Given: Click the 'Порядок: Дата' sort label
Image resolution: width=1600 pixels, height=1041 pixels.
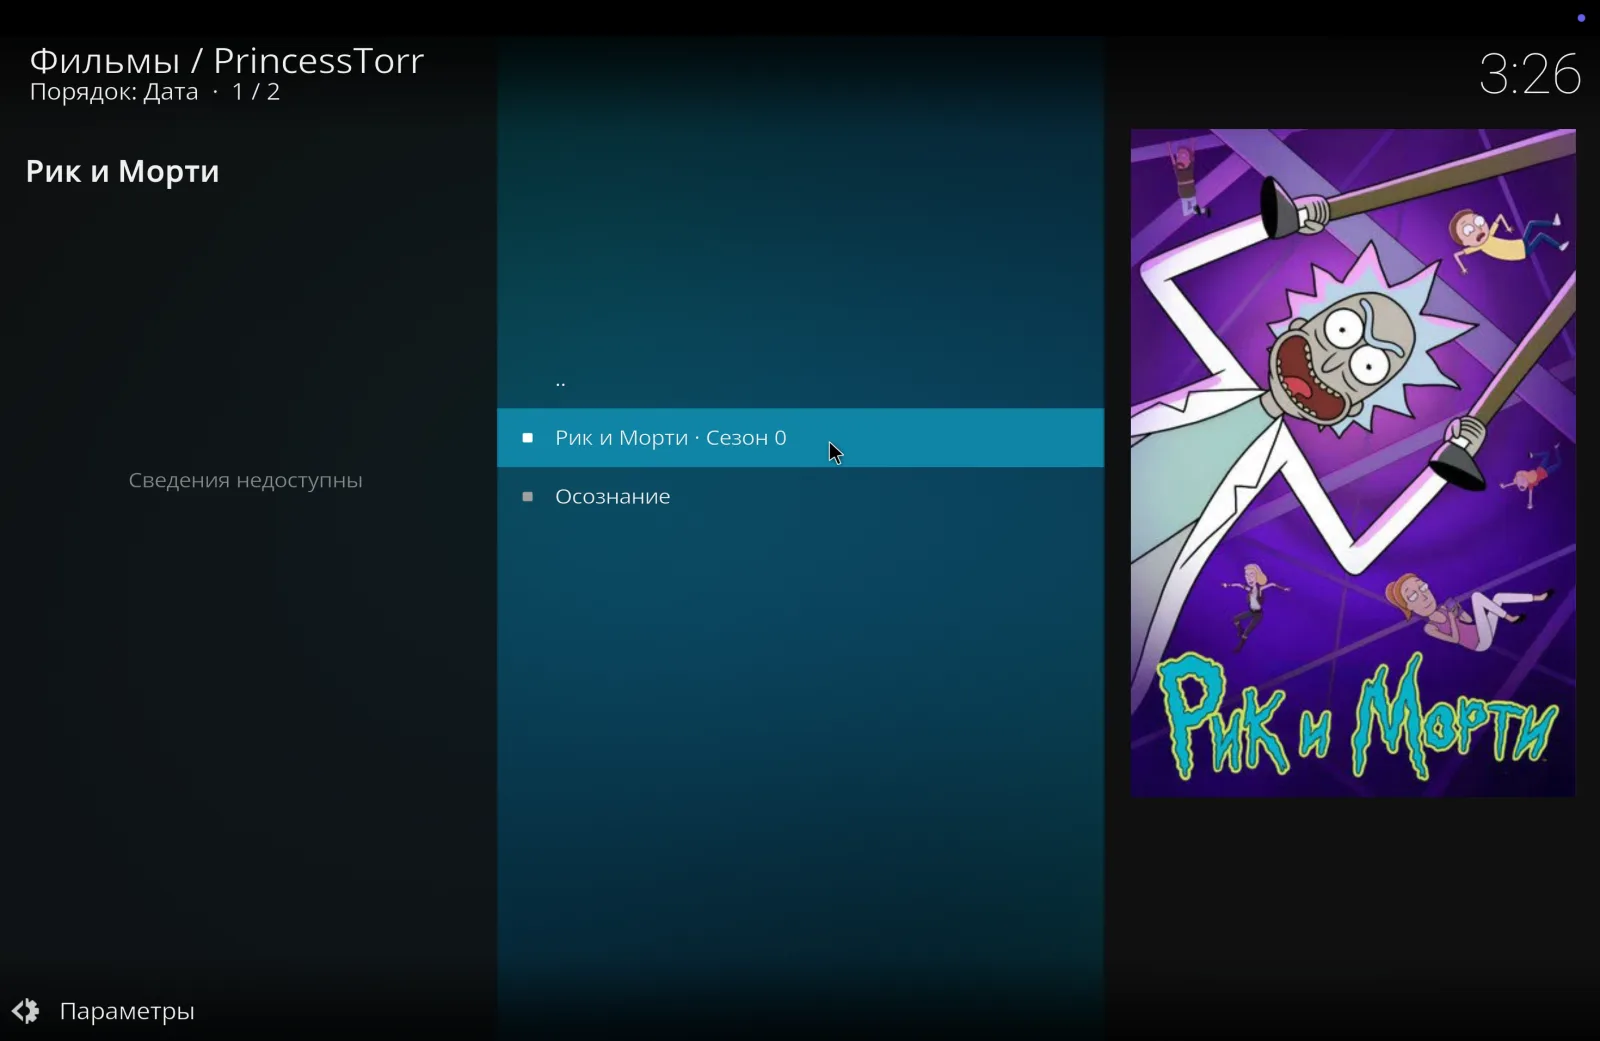Looking at the screenshot, I should pyautogui.click(x=114, y=92).
